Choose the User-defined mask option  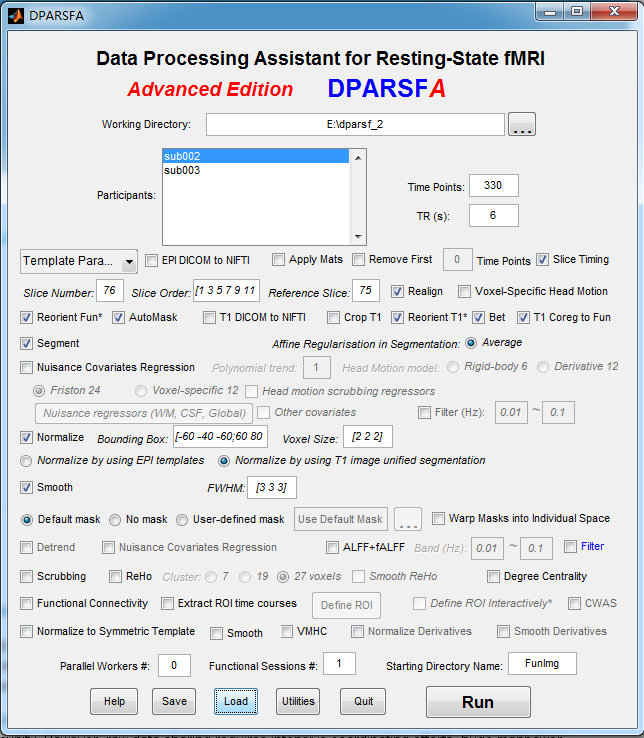[x=182, y=520]
